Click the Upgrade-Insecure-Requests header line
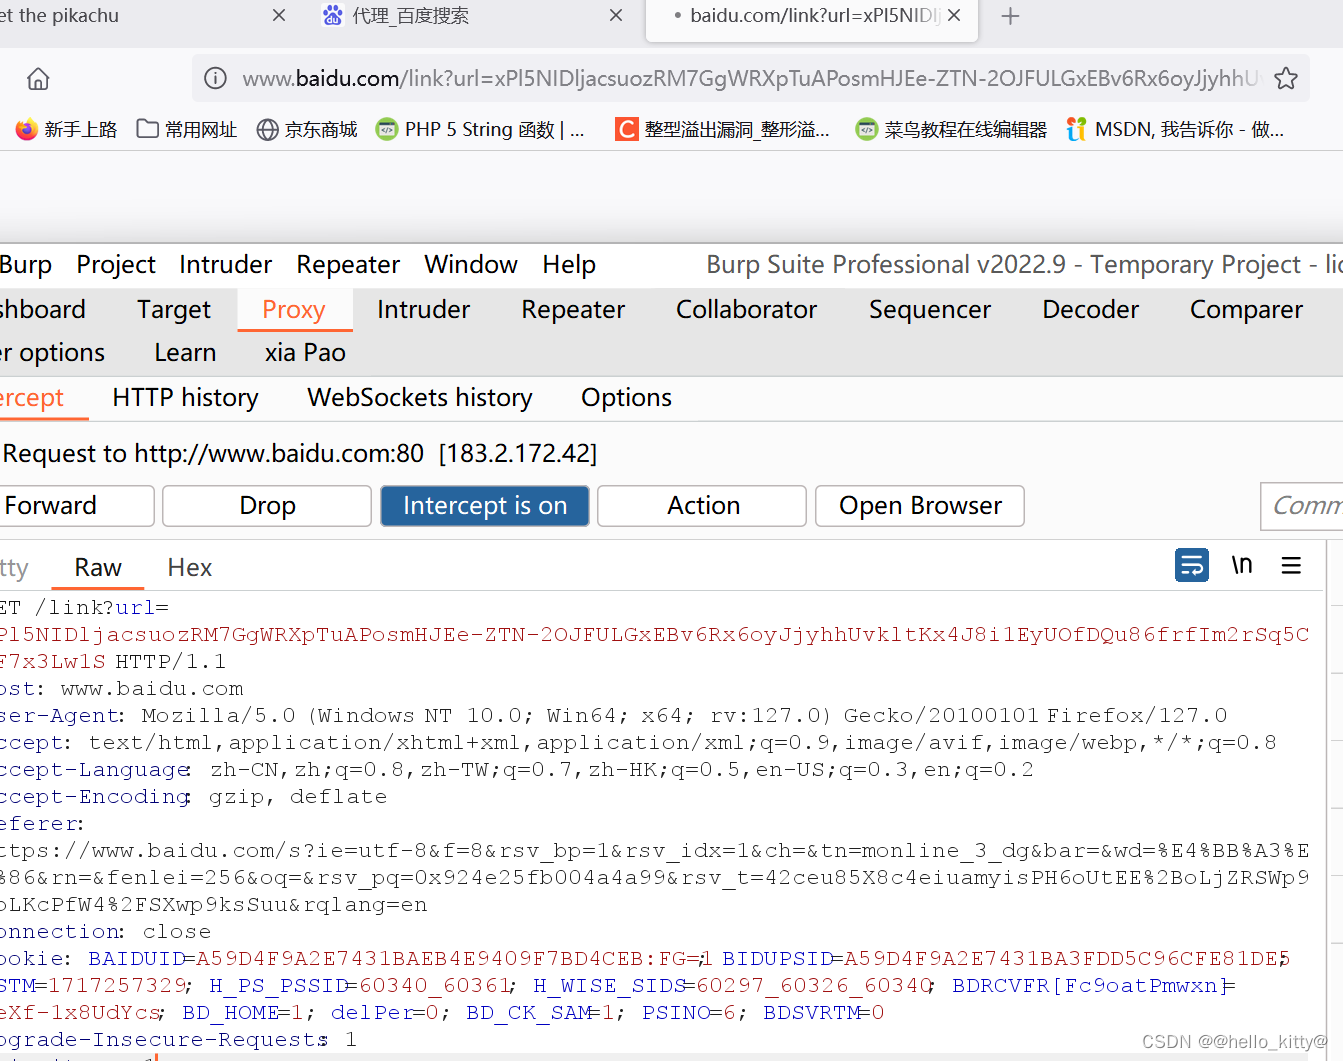This screenshot has height=1061, width=1343. [x=178, y=1040]
